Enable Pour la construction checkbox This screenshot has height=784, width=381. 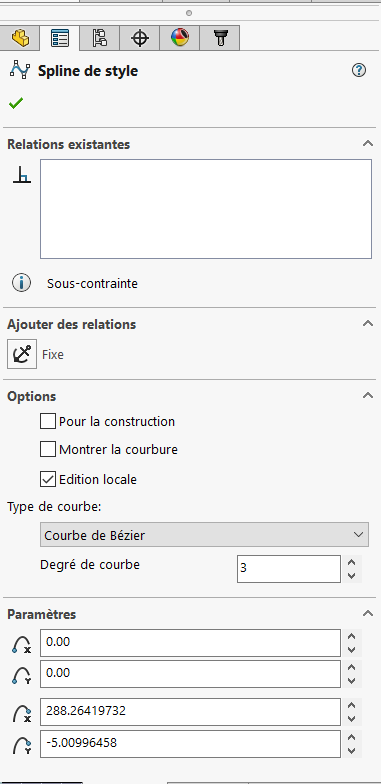coord(48,422)
